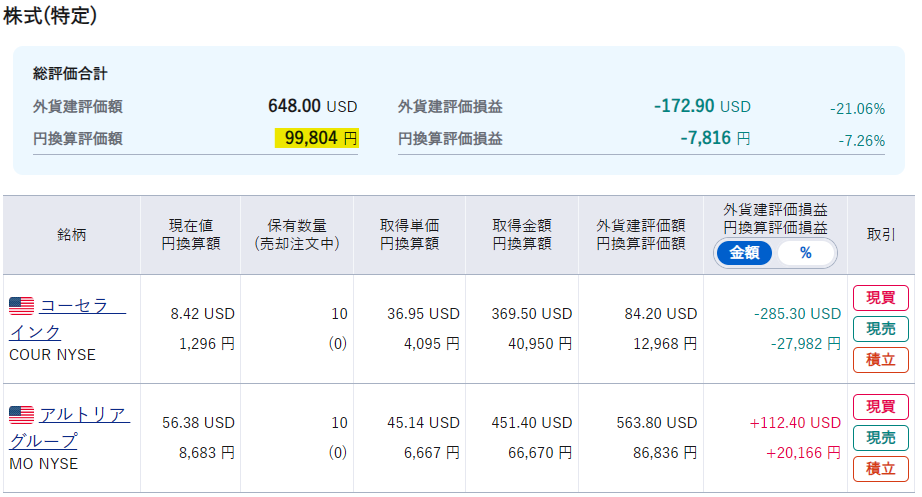Click the 銘柄 column header
This screenshot has width=922, height=497.
click(x=71, y=235)
